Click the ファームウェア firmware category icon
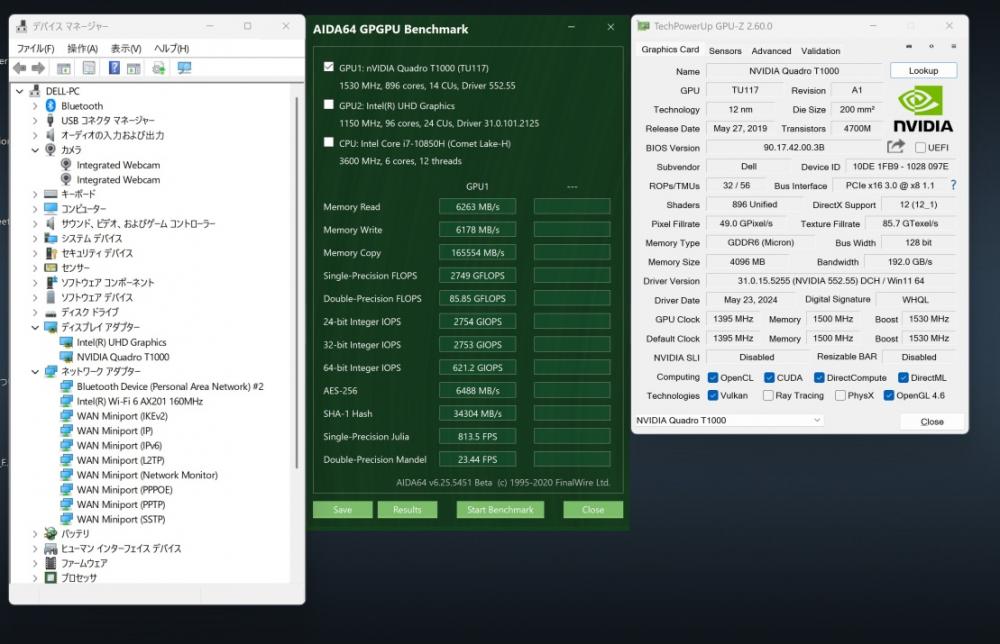1000x644 pixels. pos(51,563)
